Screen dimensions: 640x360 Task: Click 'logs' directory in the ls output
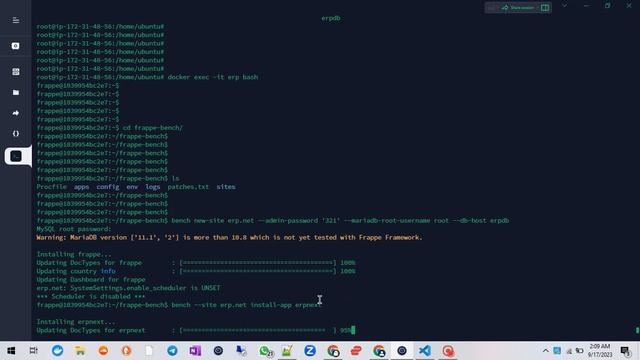coord(153,187)
